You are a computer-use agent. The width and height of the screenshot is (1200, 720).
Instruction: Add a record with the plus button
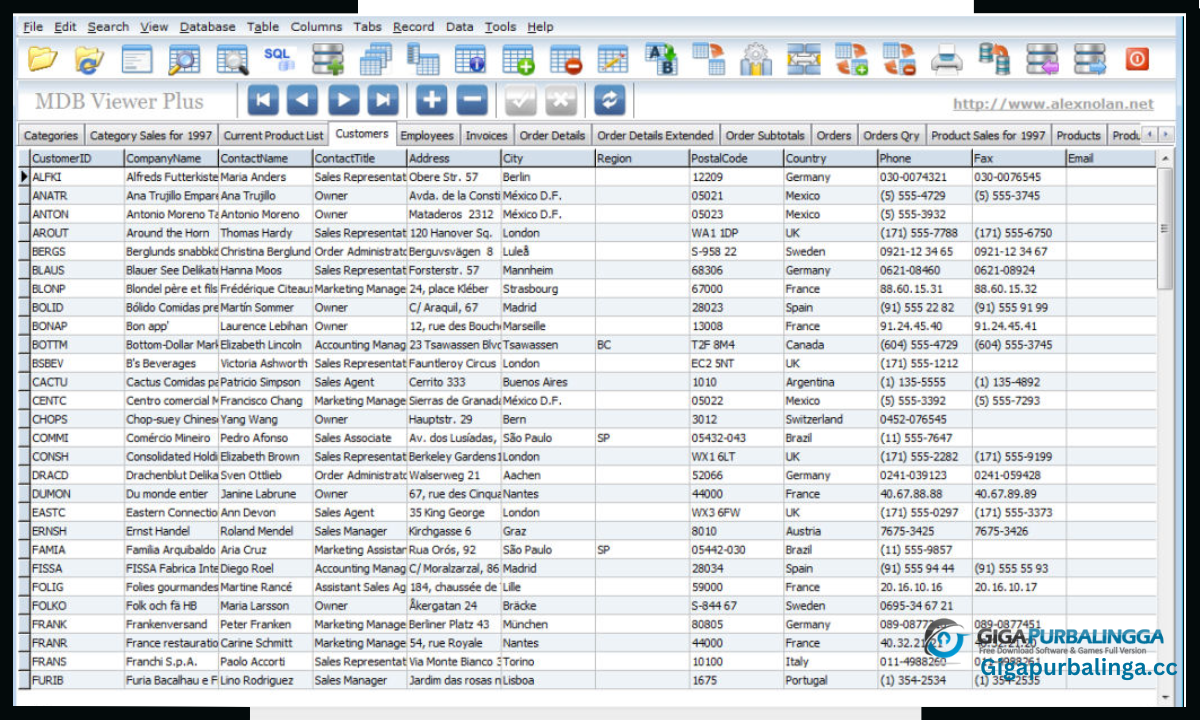(x=432, y=101)
